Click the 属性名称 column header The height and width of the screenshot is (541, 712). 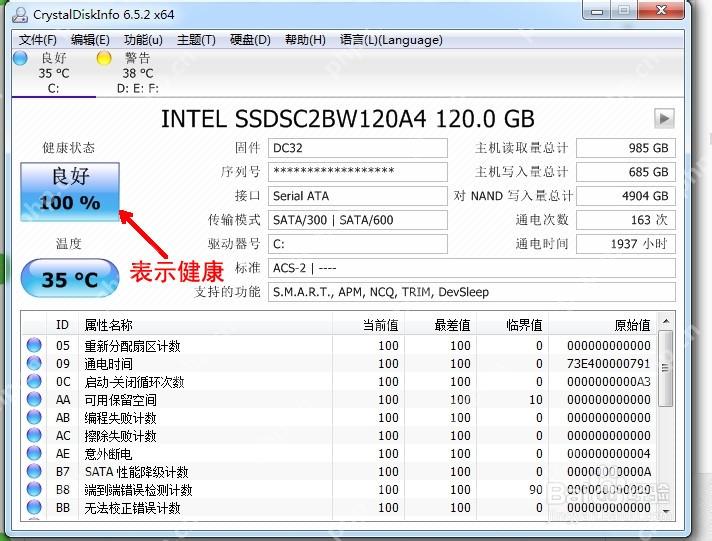[205, 325]
